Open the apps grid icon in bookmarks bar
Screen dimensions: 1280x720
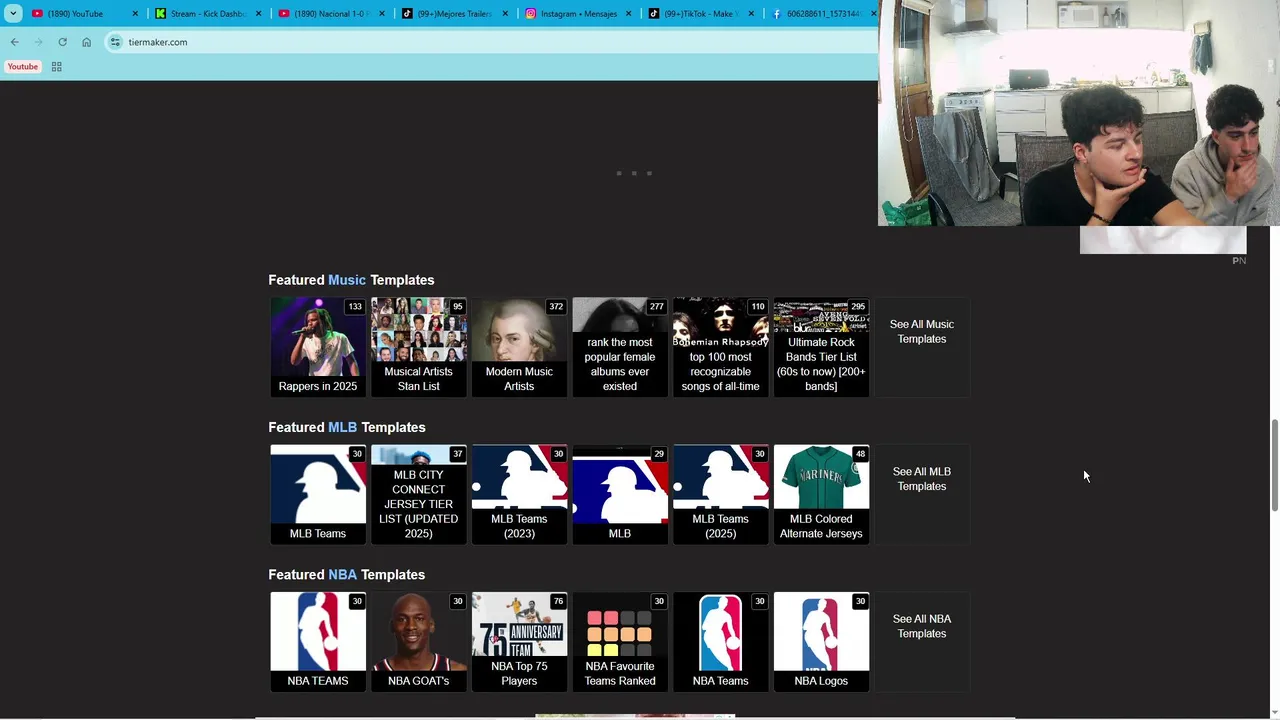click(56, 67)
